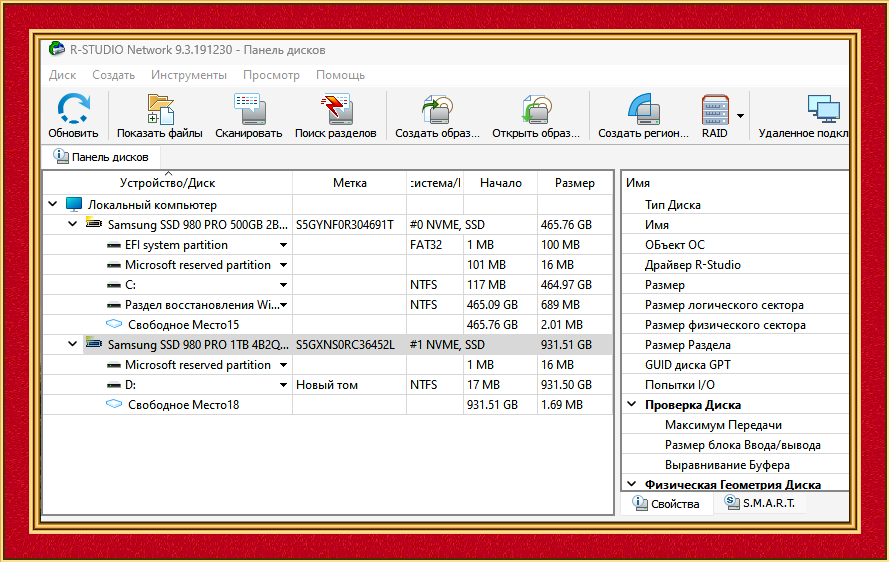Click Размер логического сектора property
This screenshot has height=562, width=889.
click(735, 305)
